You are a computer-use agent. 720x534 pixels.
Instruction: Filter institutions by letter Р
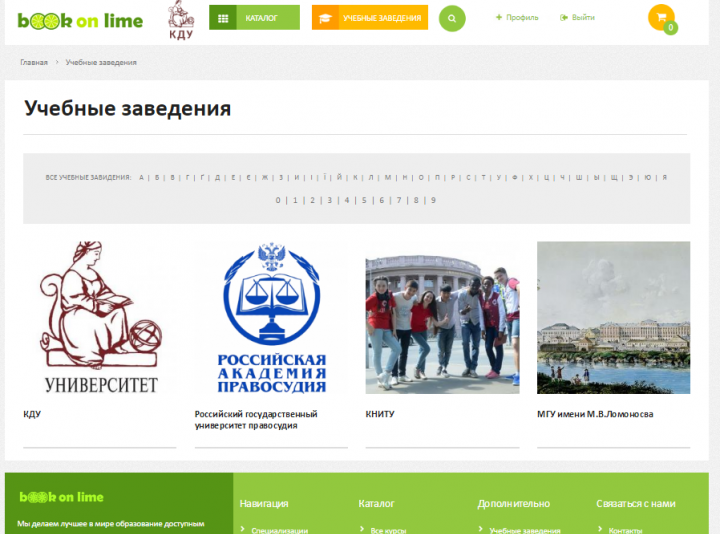pyautogui.click(x=453, y=177)
